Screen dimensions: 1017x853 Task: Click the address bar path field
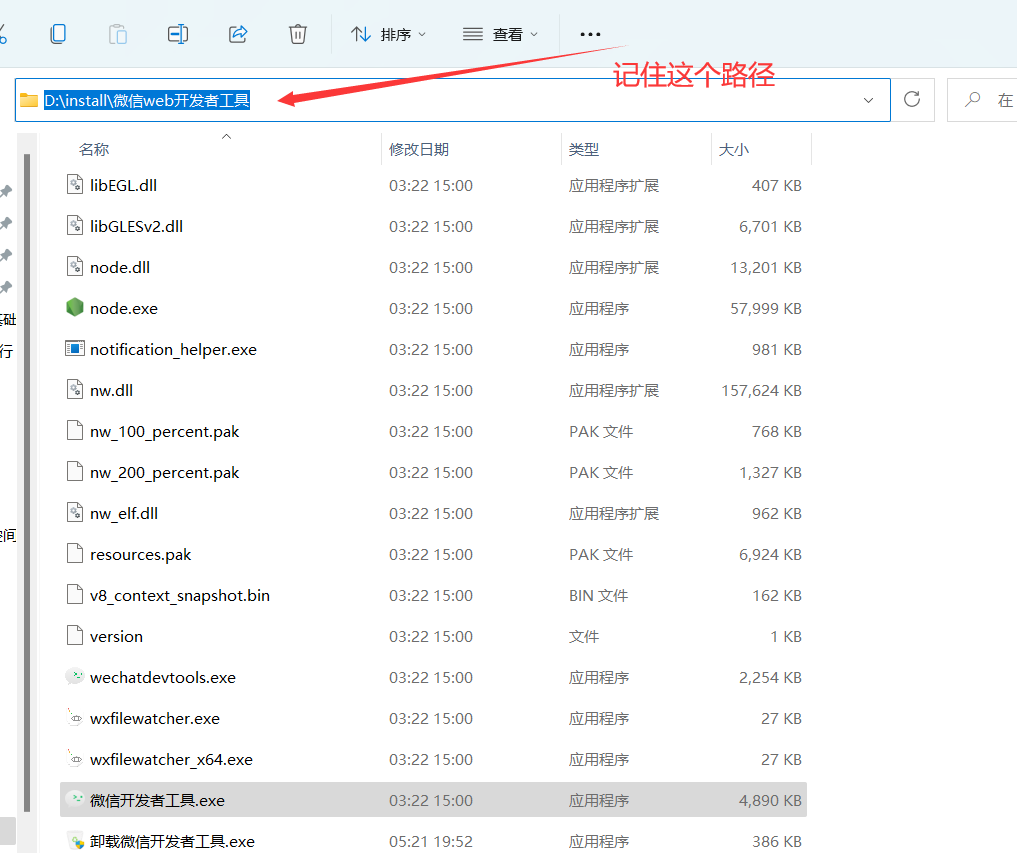pyautogui.click(x=453, y=100)
